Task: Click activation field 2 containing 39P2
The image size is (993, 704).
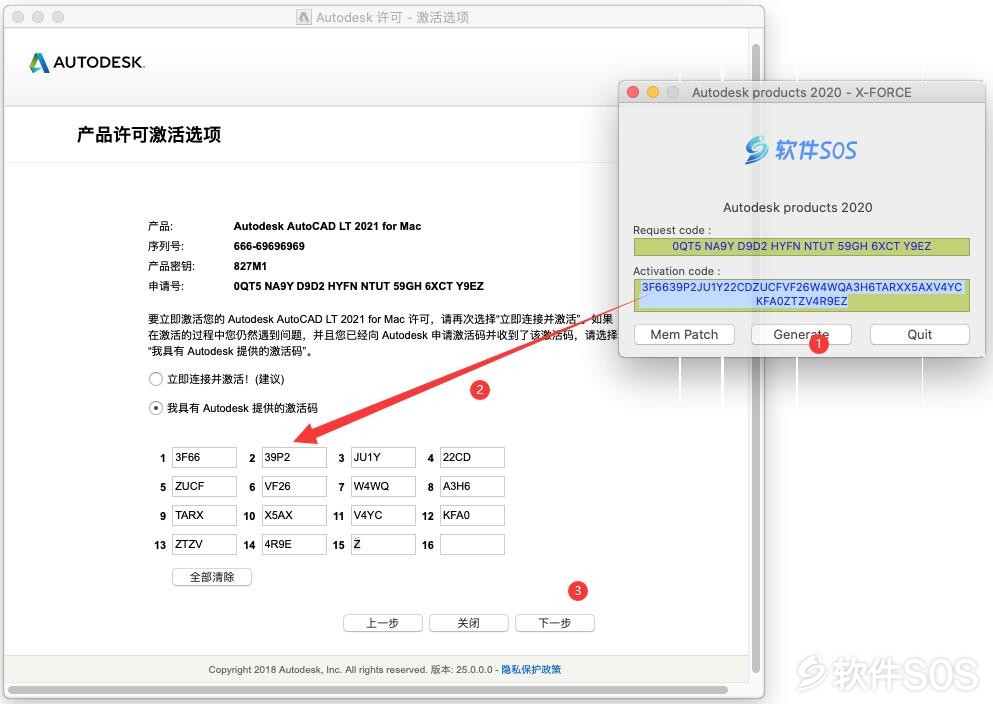Action: pyautogui.click(x=294, y=457)
